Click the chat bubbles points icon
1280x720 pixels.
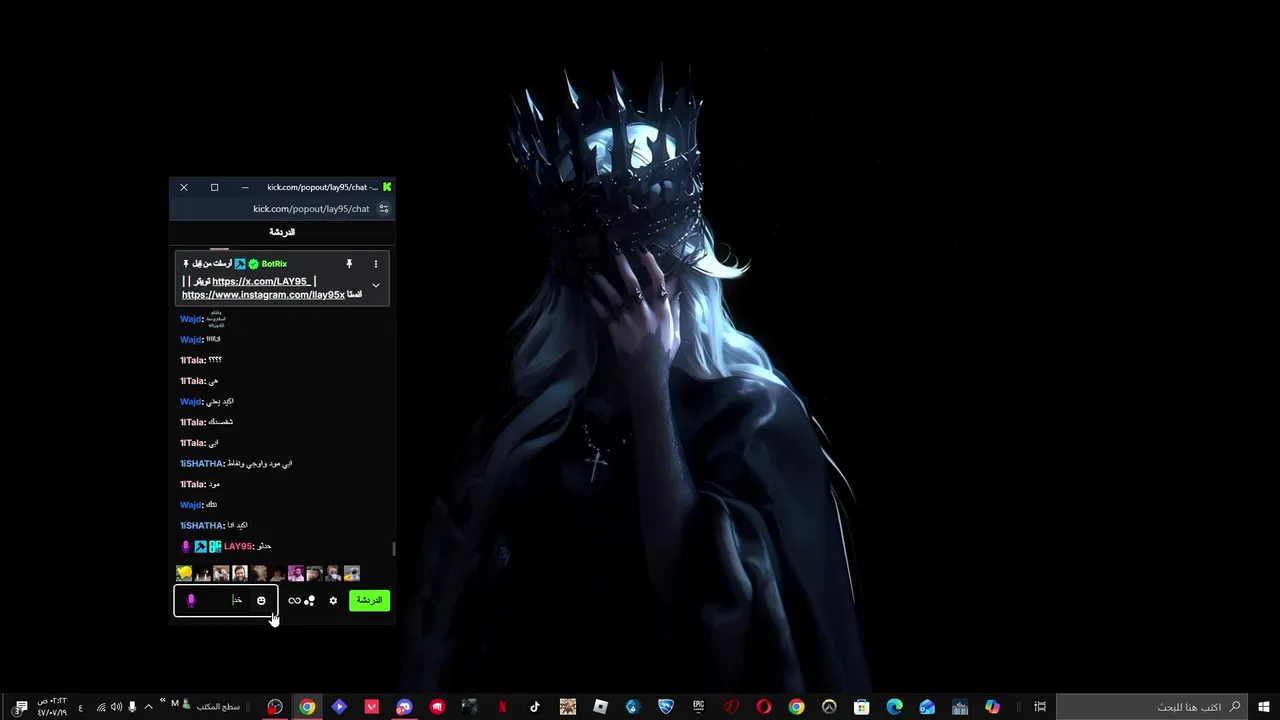click(309, 601)
